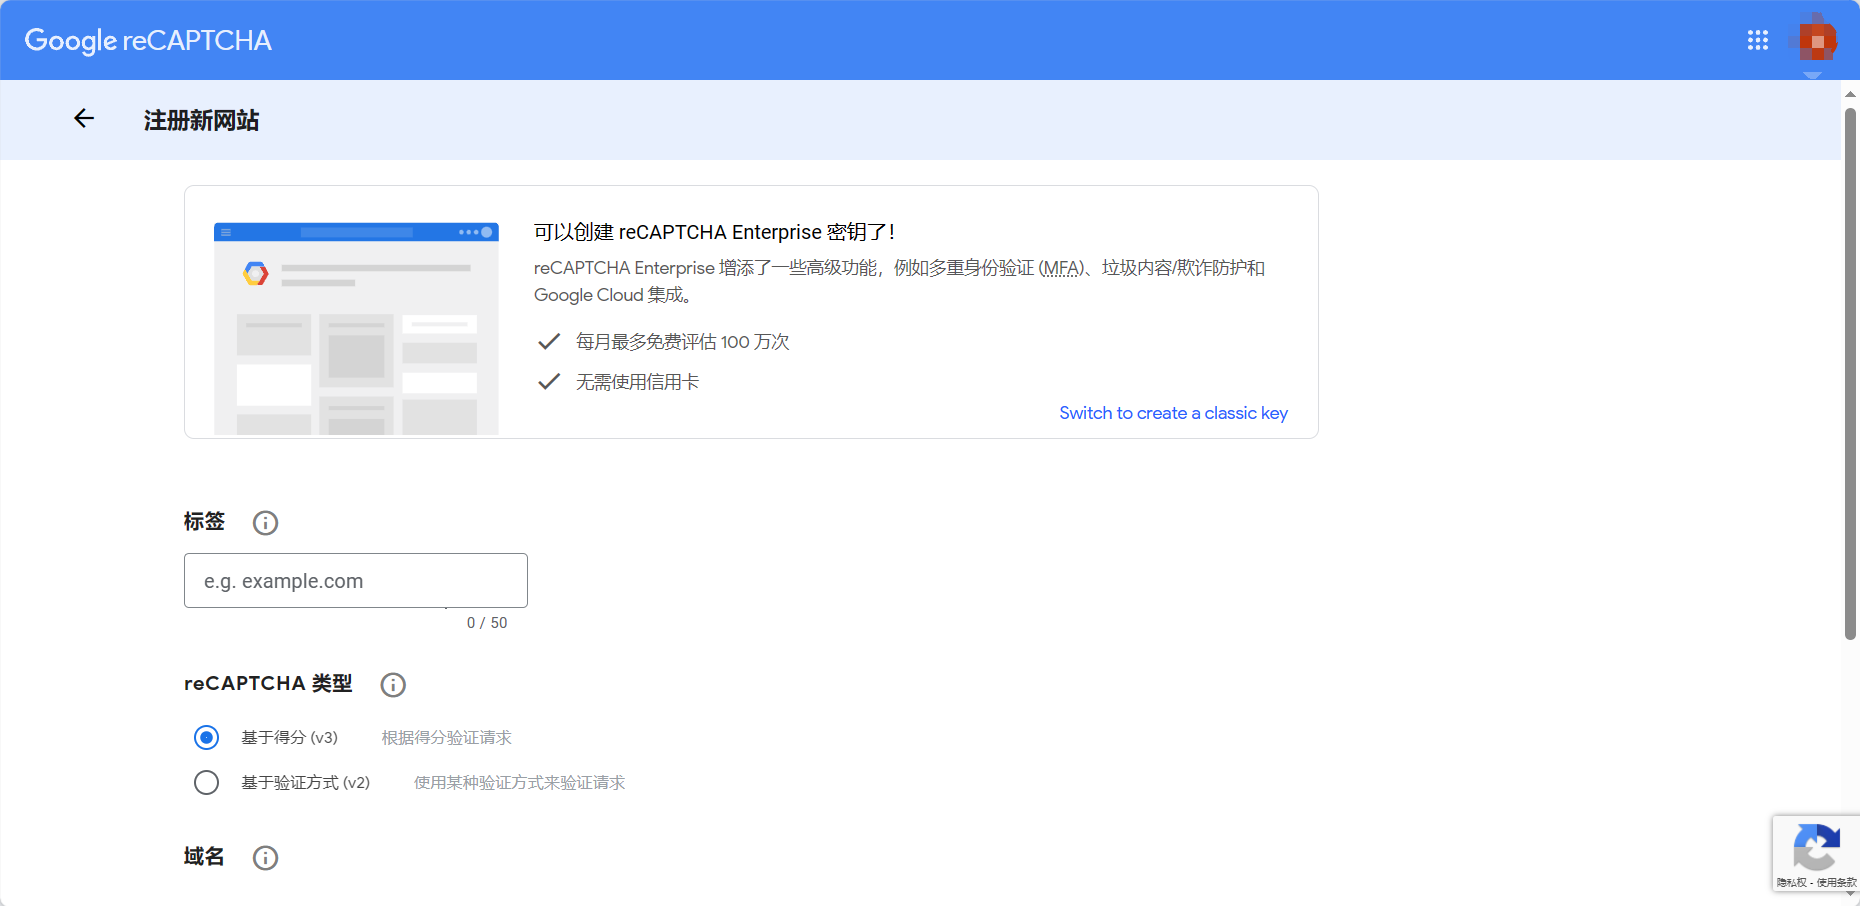Click the vertical page scrollbar
Viewport: 1860px width, 906px height.
click(1850, 374)
